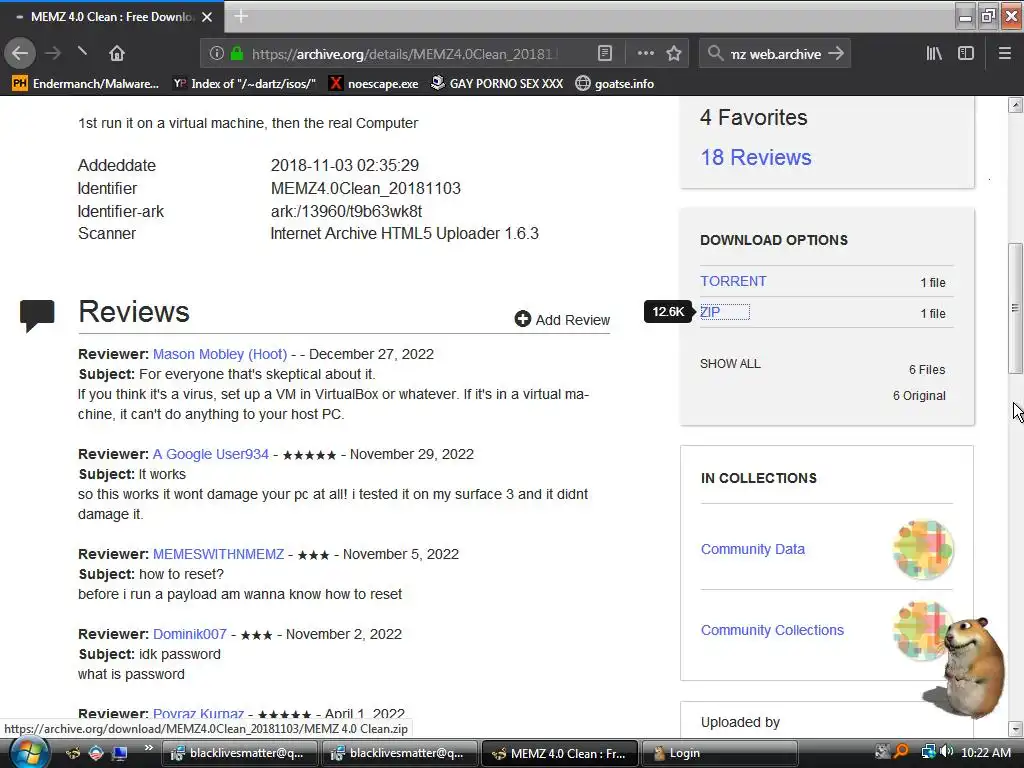Click the forward navigation arrow
The image size is (1024, 768).
click(53, 54)
